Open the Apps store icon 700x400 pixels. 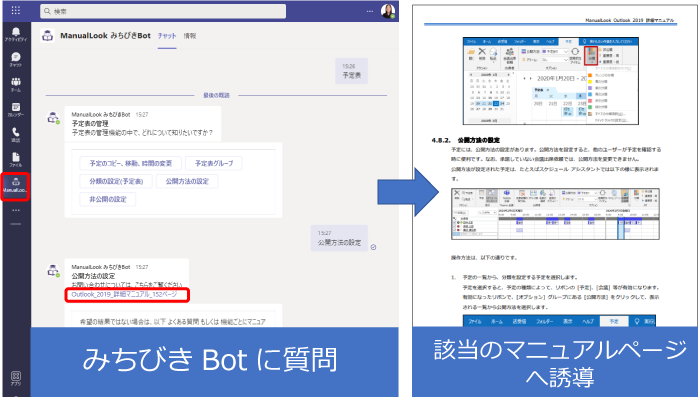pos(16,378)
